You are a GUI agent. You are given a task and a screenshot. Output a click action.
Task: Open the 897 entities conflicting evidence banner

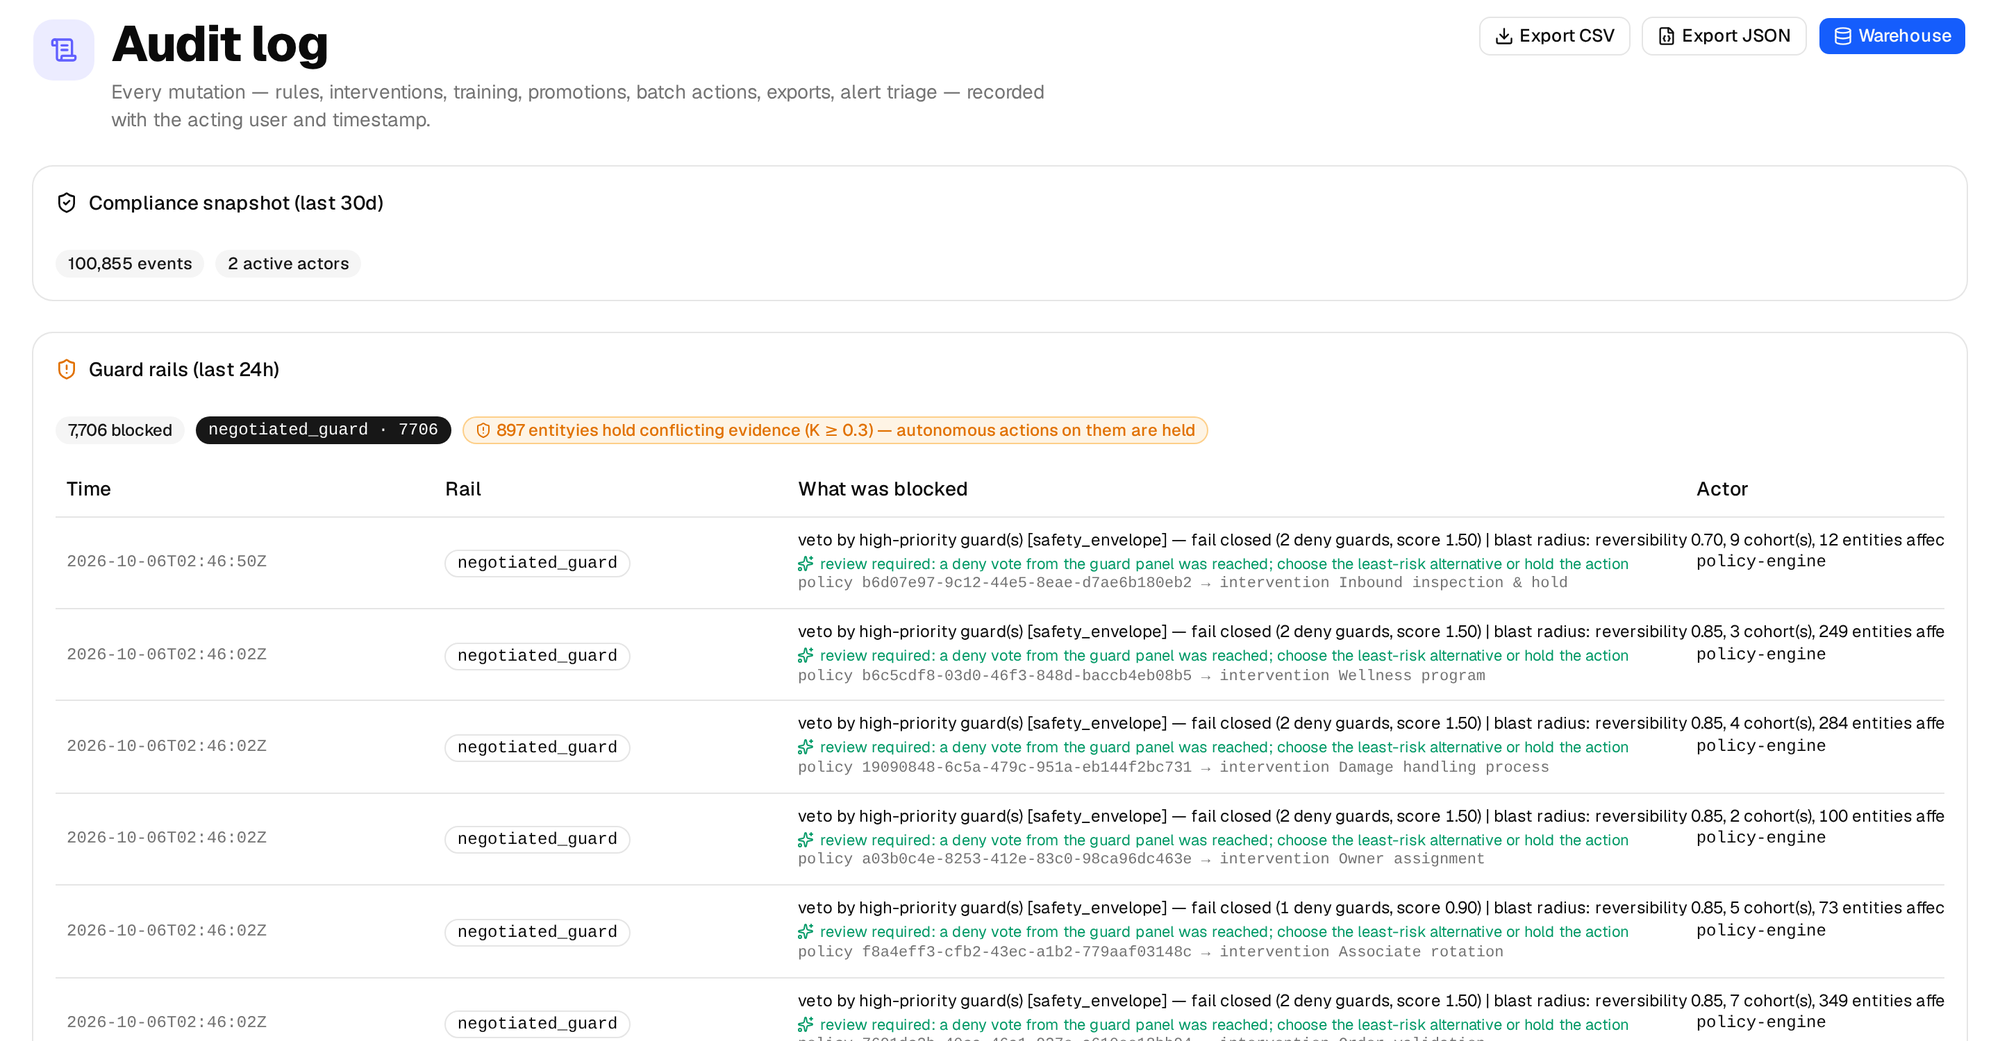click(x=835, y=430)
